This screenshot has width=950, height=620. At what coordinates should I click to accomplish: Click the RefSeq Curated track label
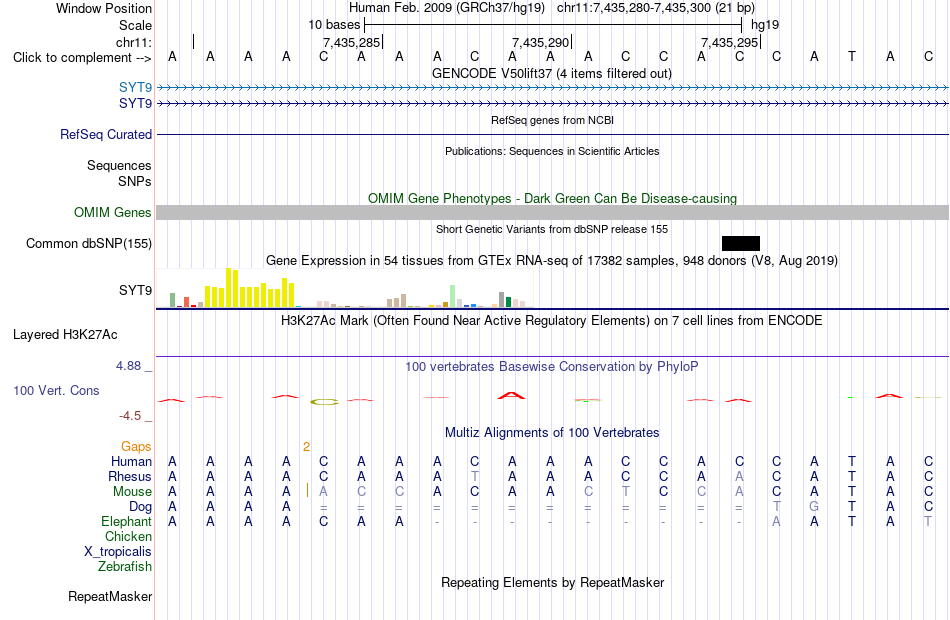pos(105,135)
